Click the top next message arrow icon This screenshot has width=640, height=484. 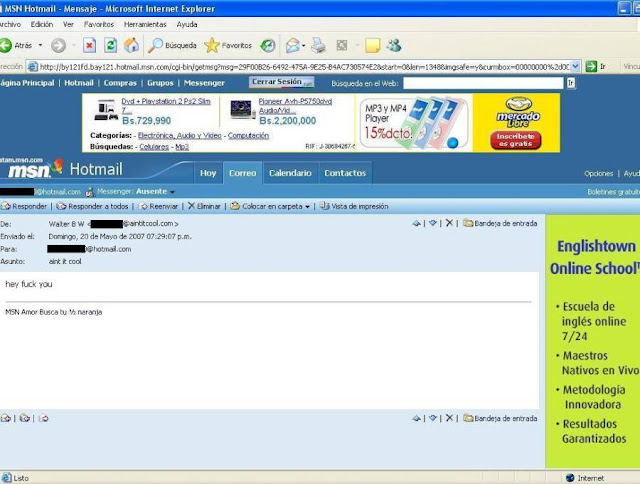tap(433, 223)
